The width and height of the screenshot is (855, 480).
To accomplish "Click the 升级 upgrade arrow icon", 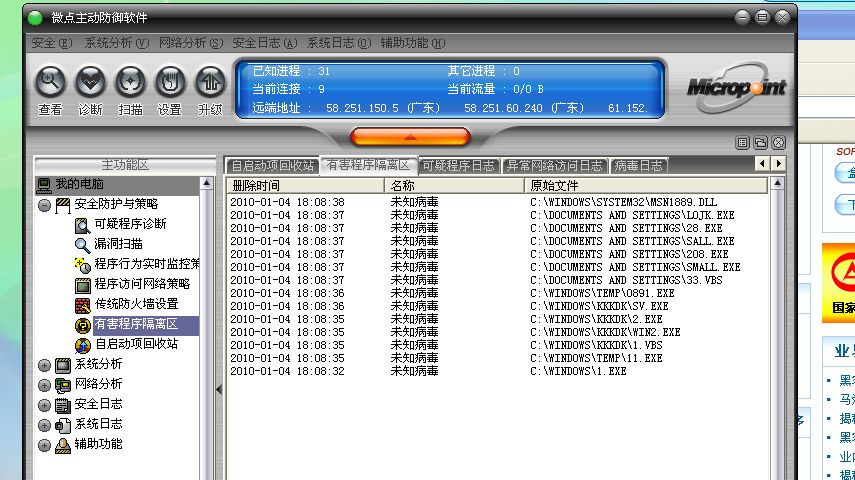I will (x=210, y=82).
